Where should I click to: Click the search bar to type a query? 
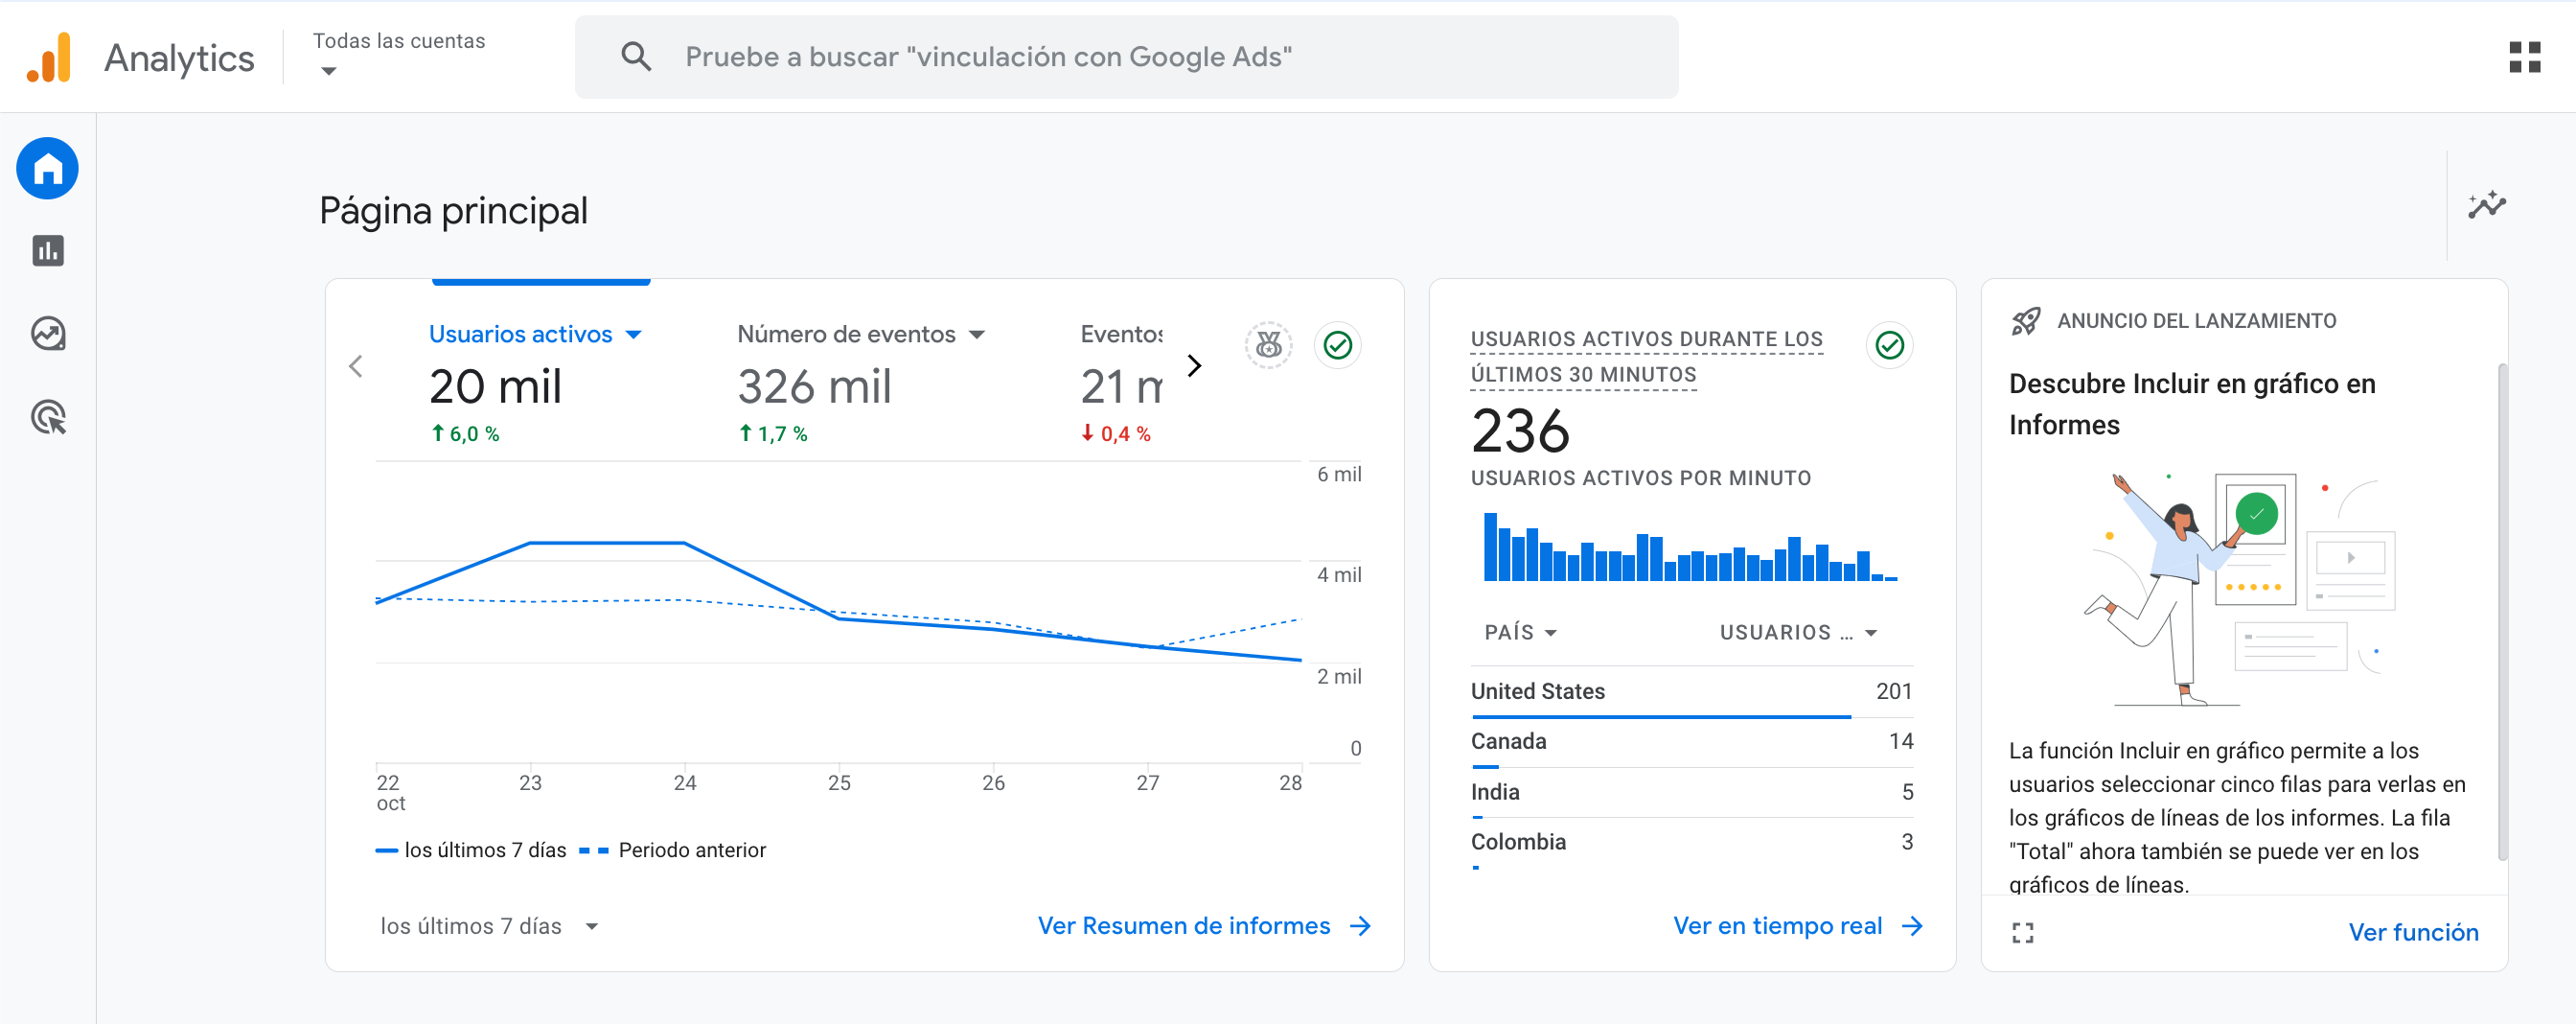click(1100, 57)
